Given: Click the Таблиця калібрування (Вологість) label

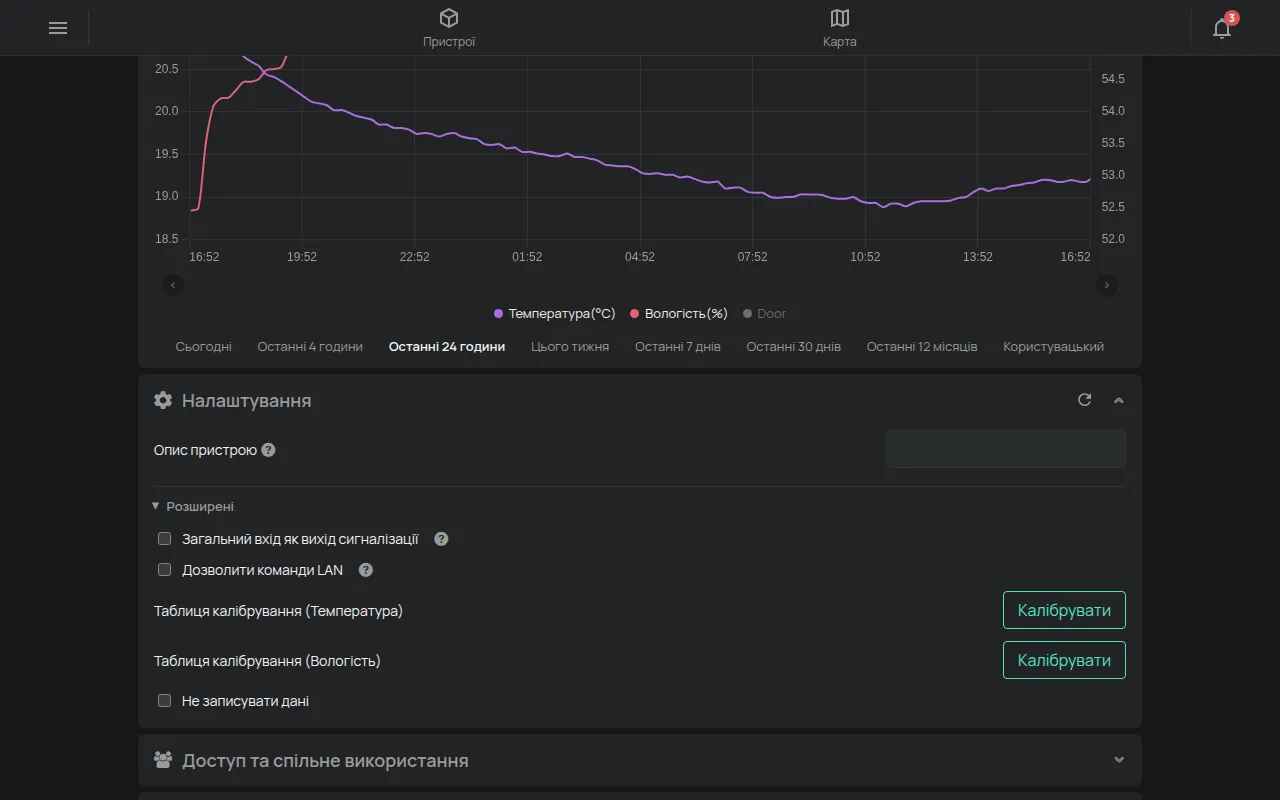Looking at the screenshot, I should click(x=267, y=660).
